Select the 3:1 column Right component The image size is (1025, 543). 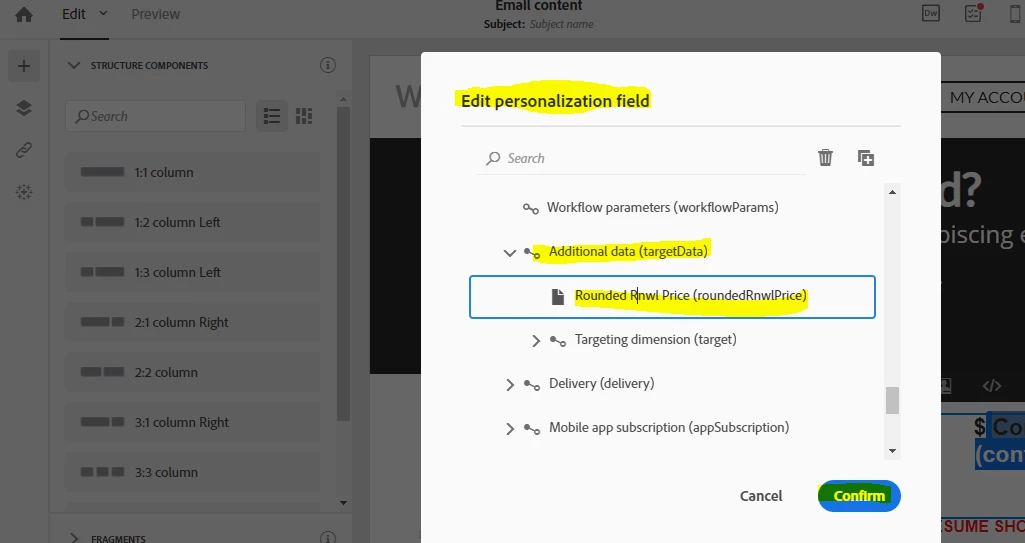[x=193, y=422]
